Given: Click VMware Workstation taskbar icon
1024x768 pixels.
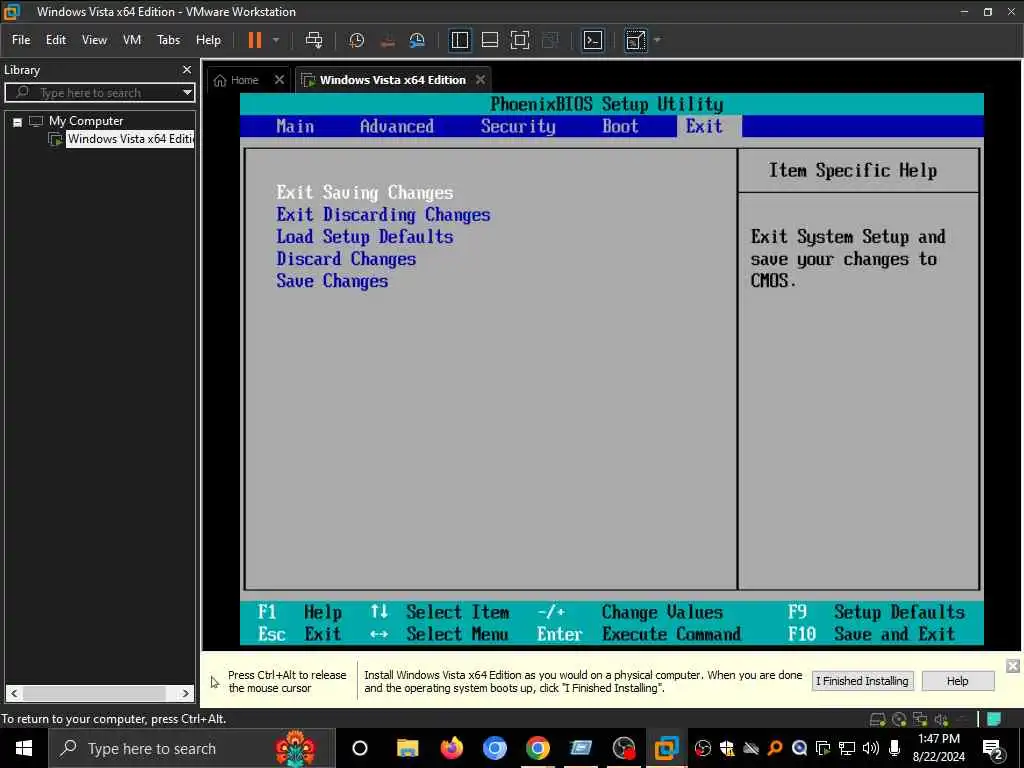Looking at the screenshot, I should click(x=666, y=748).
